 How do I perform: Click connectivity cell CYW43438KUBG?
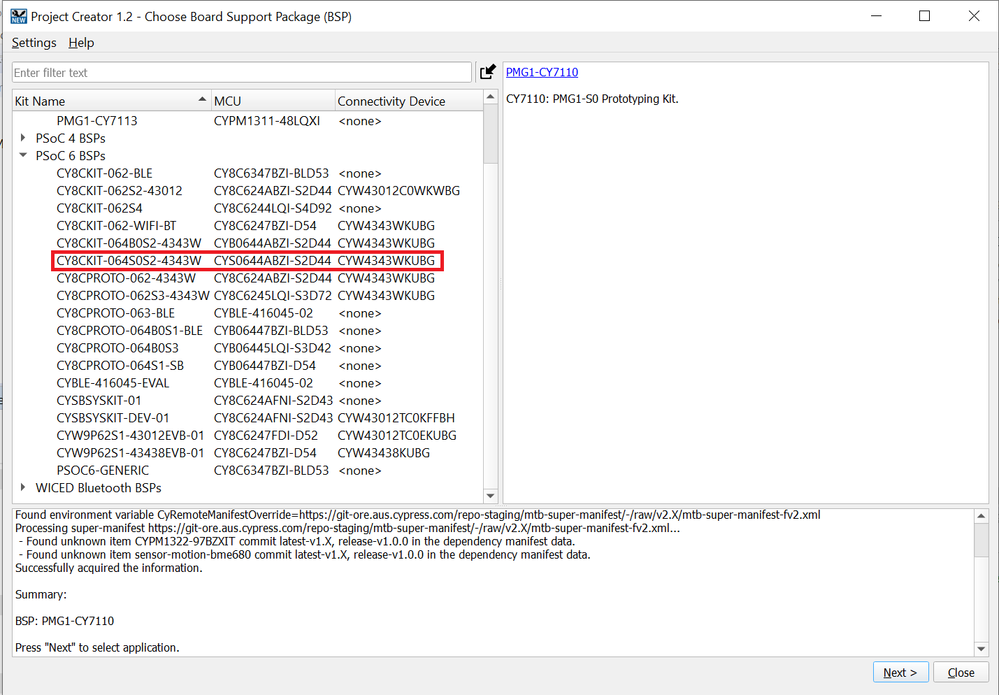[384, 453]
